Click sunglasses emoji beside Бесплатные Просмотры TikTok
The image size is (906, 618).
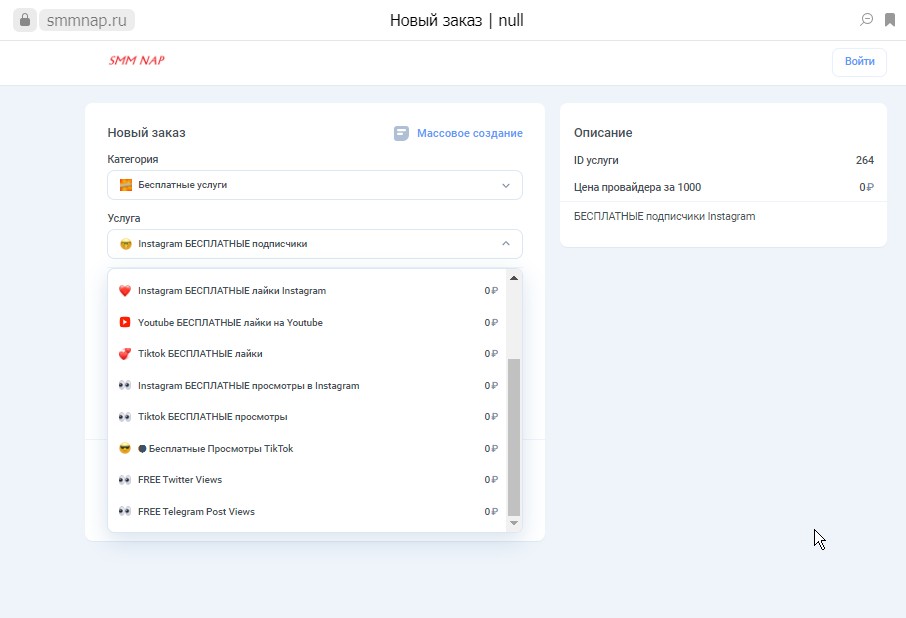click(125, 448)
